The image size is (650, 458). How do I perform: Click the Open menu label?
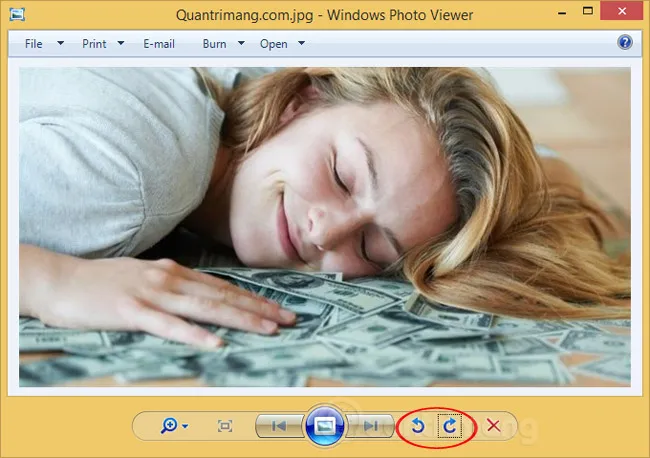point(274,44)
